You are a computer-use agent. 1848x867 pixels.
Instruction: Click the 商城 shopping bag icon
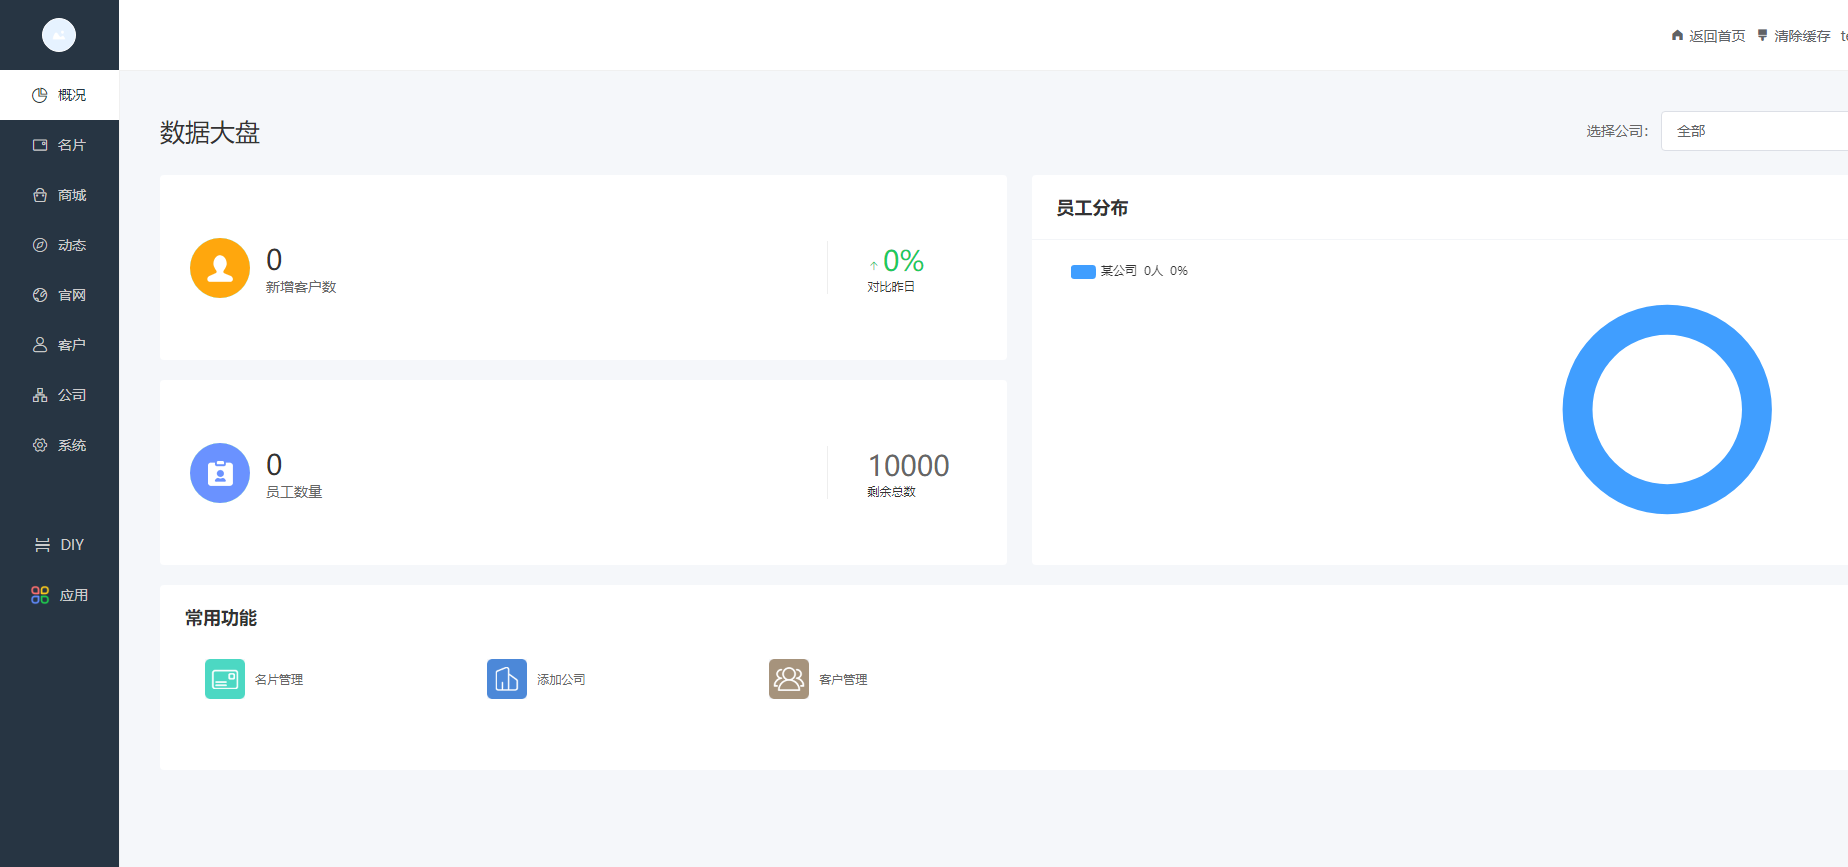(x=40, y=195)
